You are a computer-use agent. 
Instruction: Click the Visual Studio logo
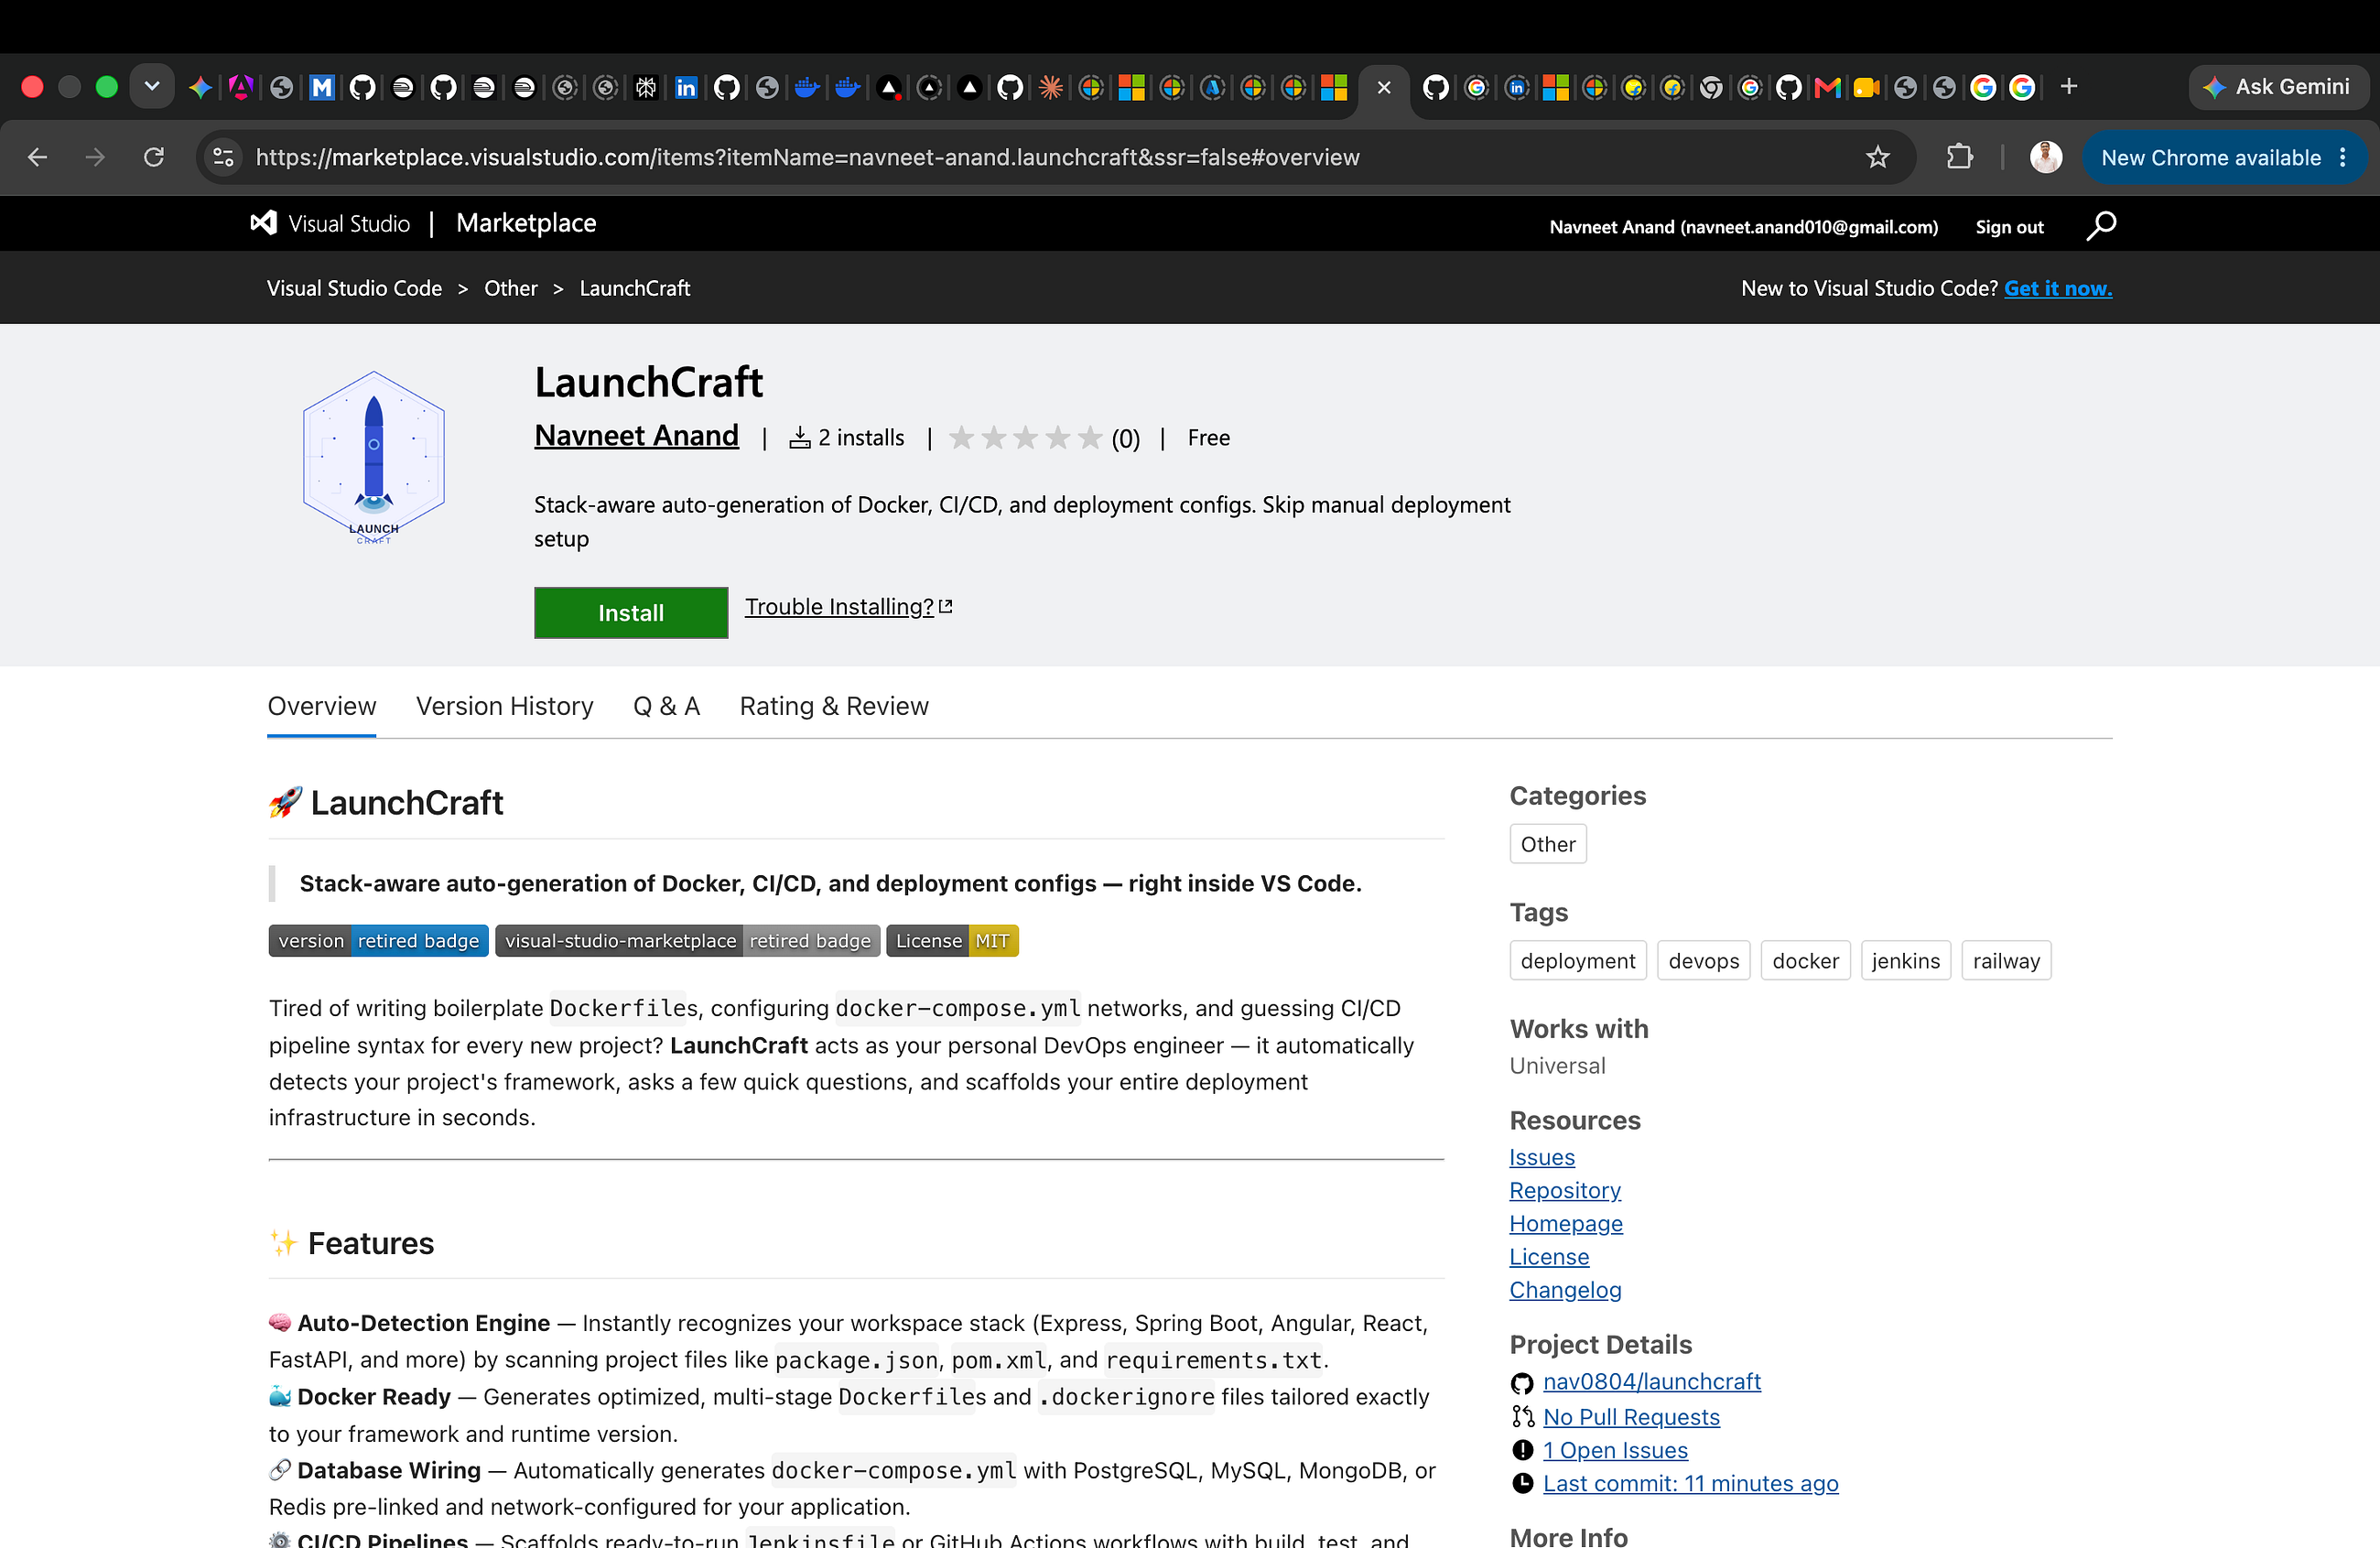point(330,223)
